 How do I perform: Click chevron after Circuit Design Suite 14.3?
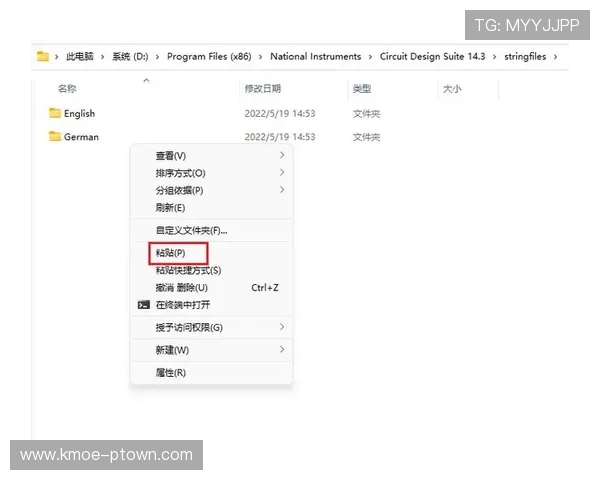coord(494,57)
